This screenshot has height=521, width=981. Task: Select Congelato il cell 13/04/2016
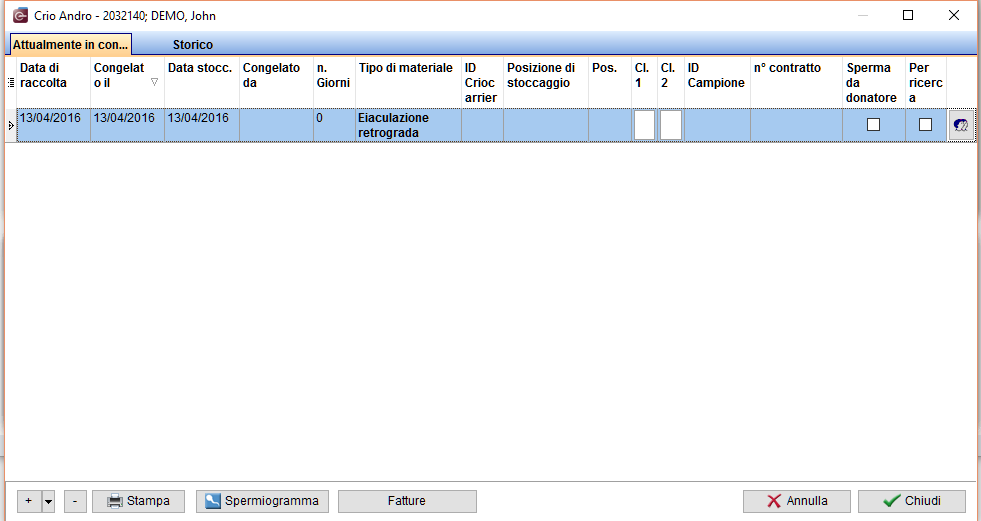click(128, 125)
